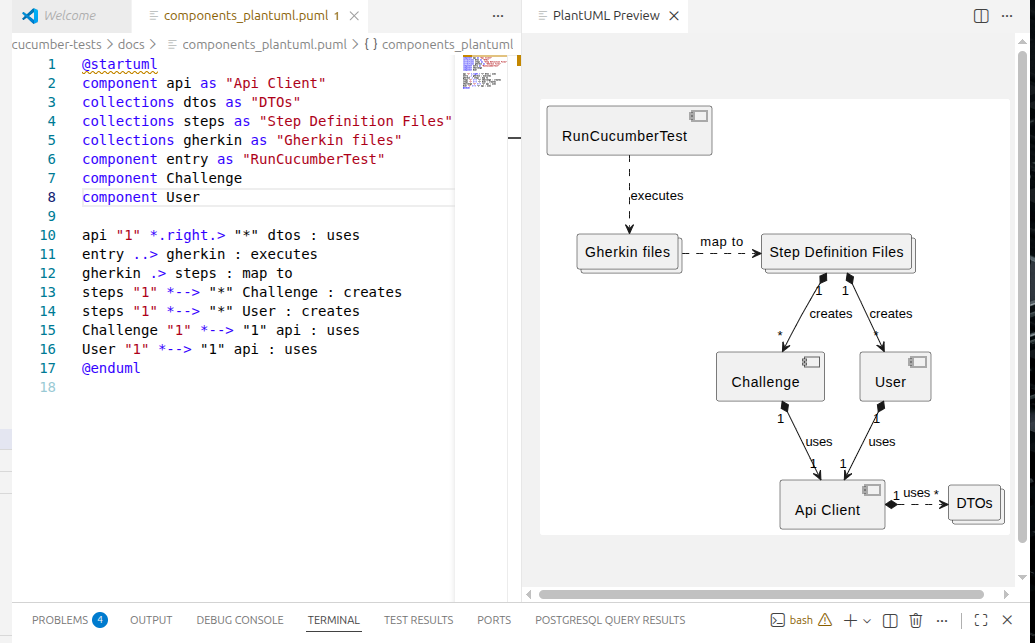Open the editor group ellipsis menu
Viewport: 1035px width, 643px height.
click(x=498, y=16)
